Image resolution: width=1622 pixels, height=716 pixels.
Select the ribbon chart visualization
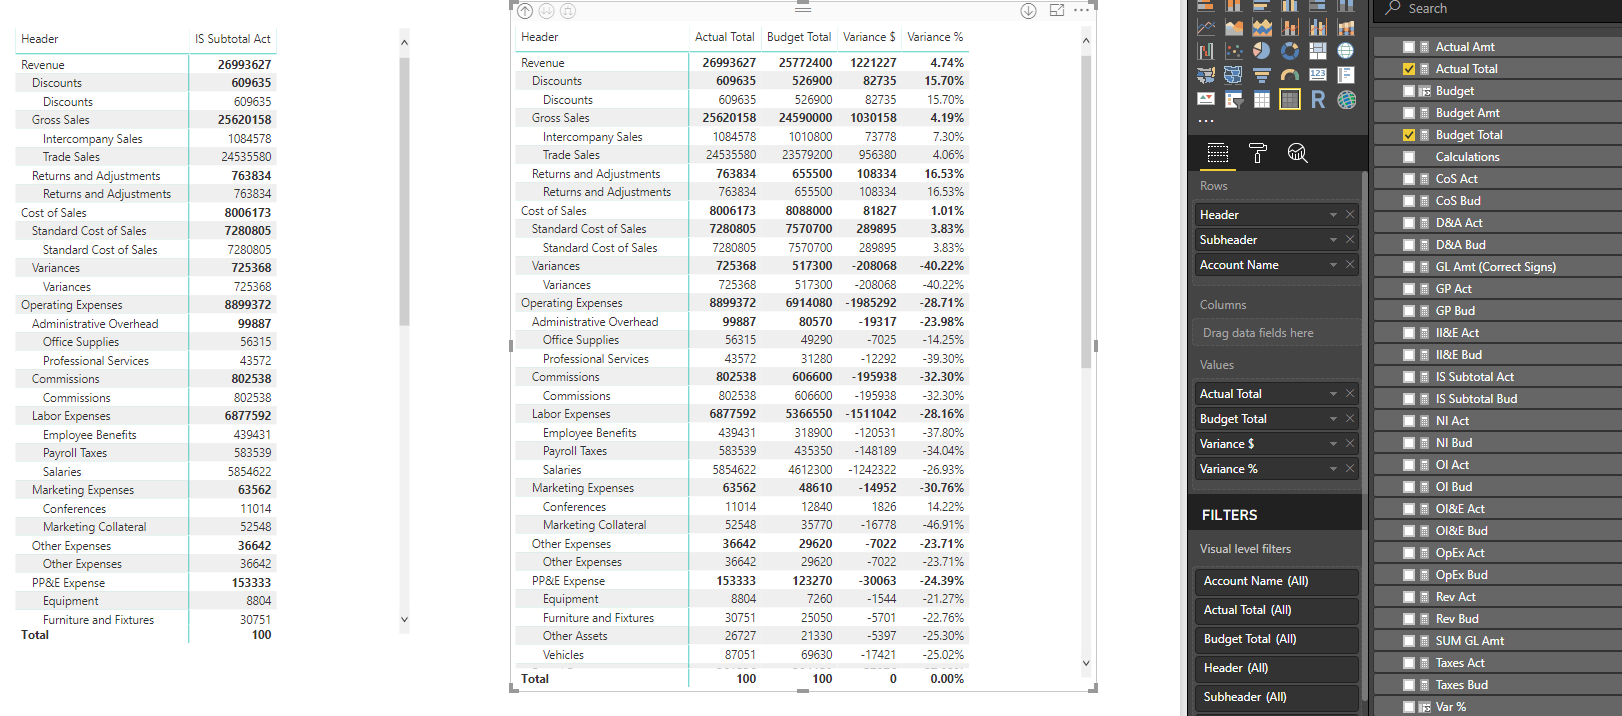tap(1346, 27)
